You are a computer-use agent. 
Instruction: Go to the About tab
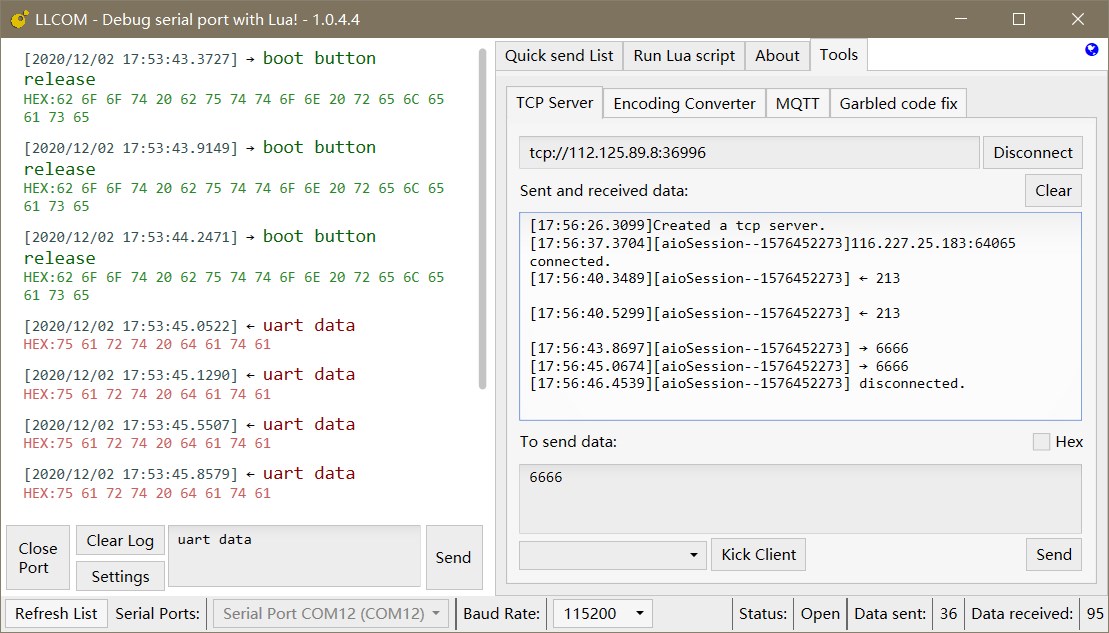(777, 56)
